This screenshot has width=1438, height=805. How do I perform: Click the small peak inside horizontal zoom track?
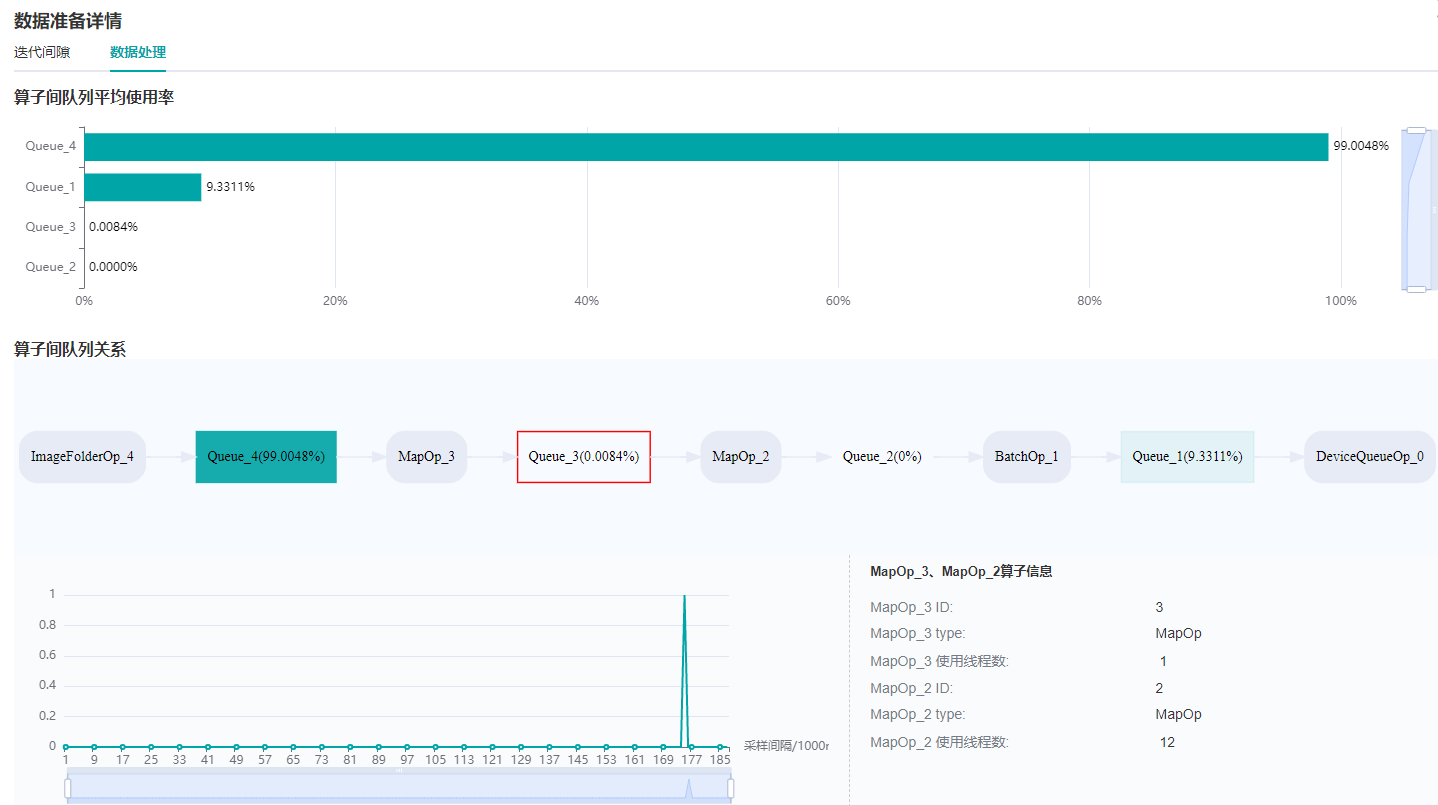(x=688, y=788)
